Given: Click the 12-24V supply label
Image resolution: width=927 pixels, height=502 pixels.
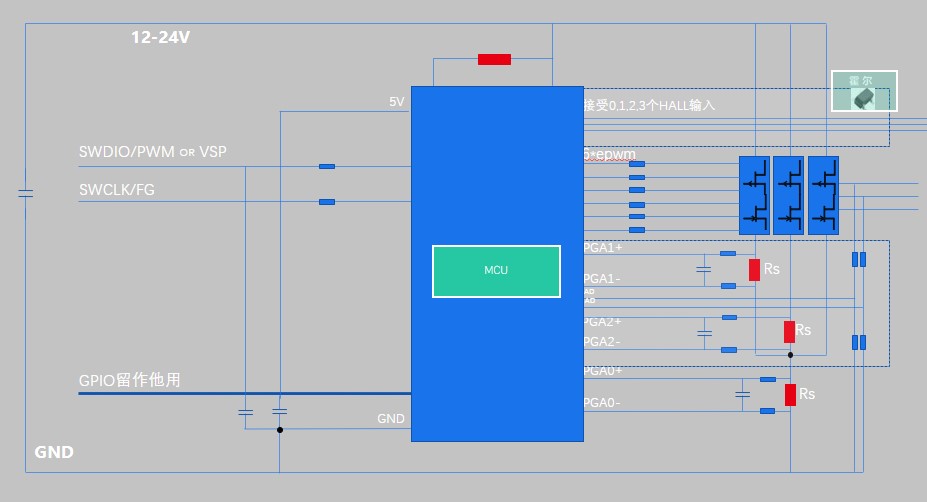Looking at the screenshot, I should [x=160, y=38].
